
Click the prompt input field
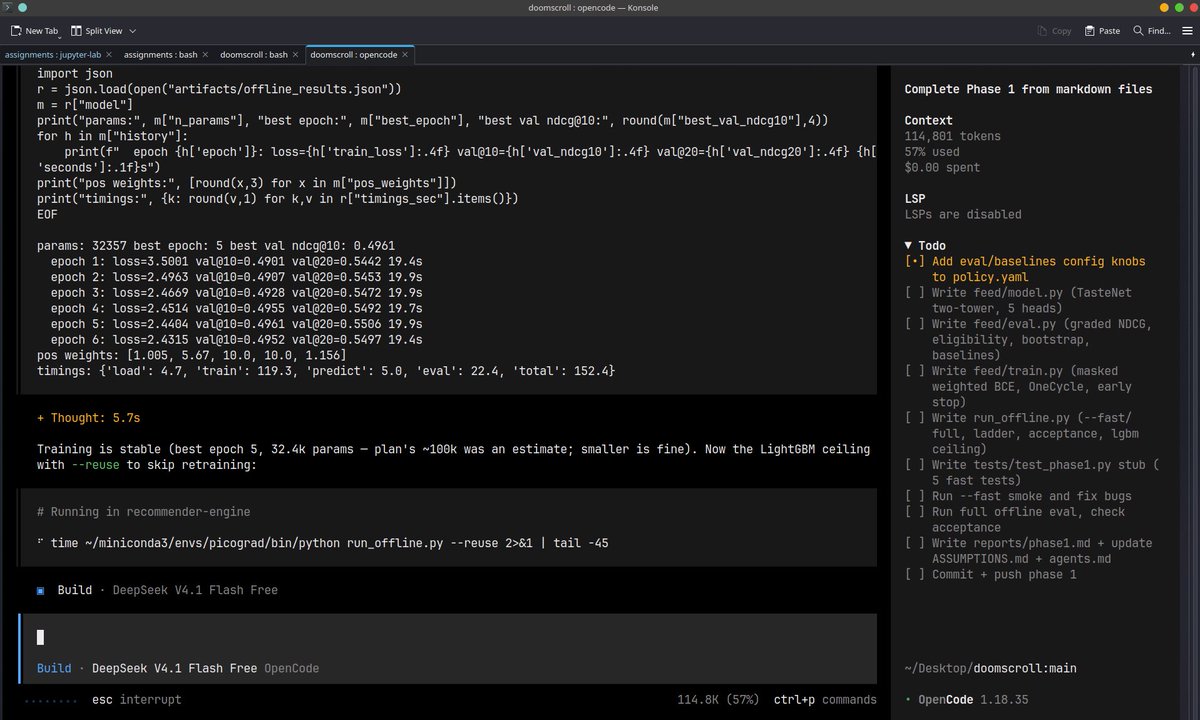(x=448, y=637)
